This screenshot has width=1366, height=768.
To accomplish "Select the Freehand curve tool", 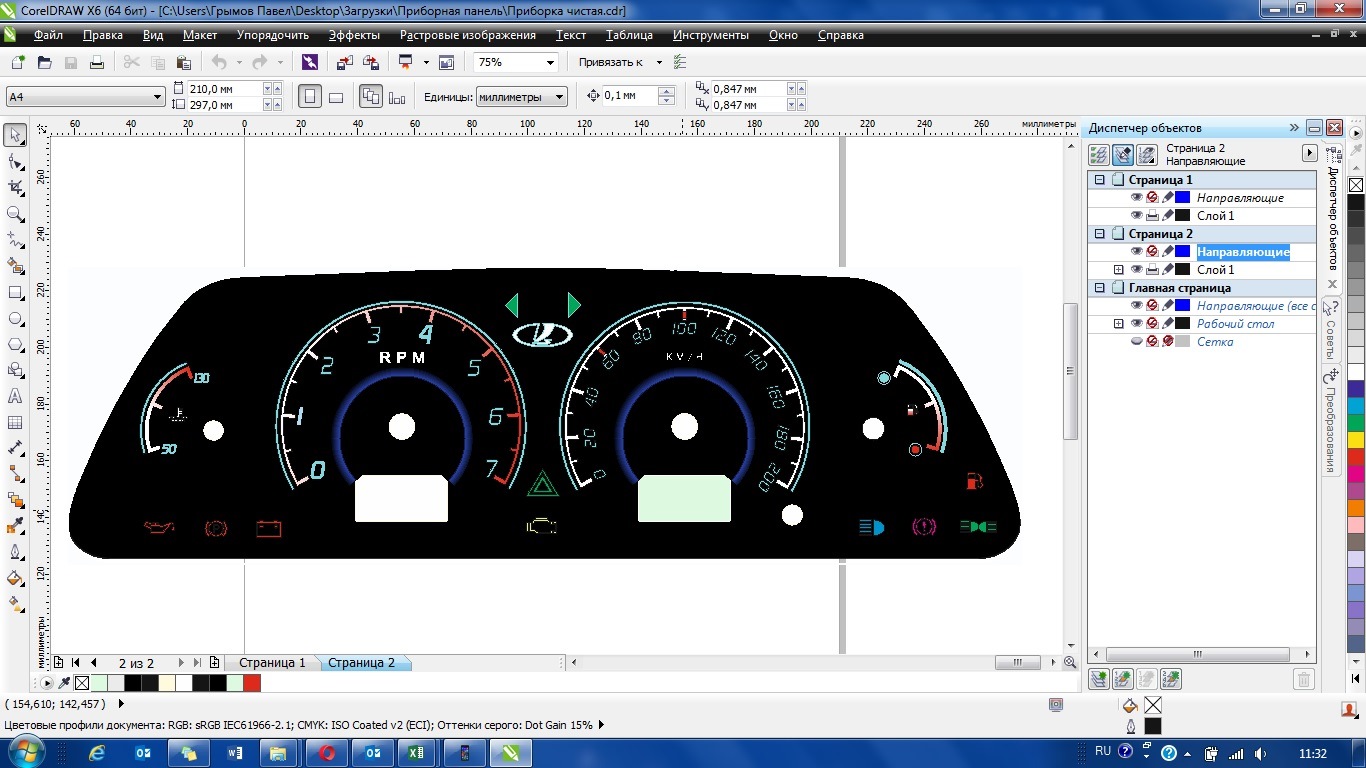I will click(x=15, y=240).
